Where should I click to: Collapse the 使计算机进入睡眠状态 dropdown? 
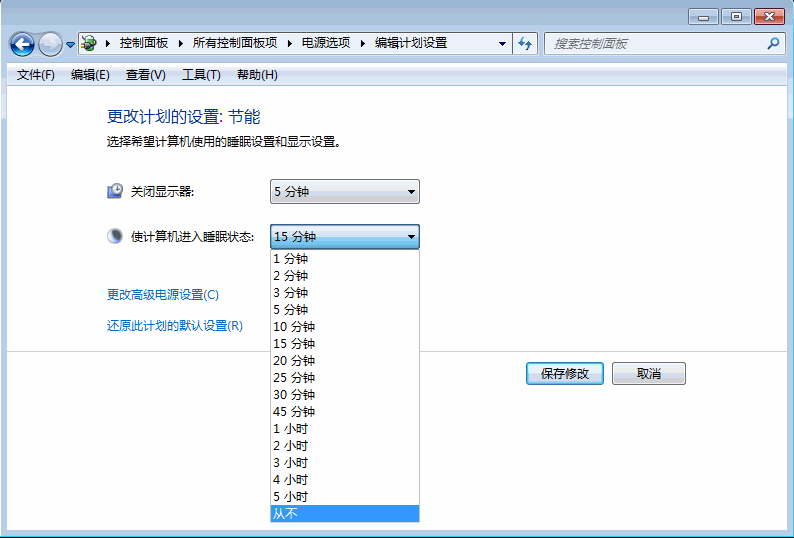(411, 237)
